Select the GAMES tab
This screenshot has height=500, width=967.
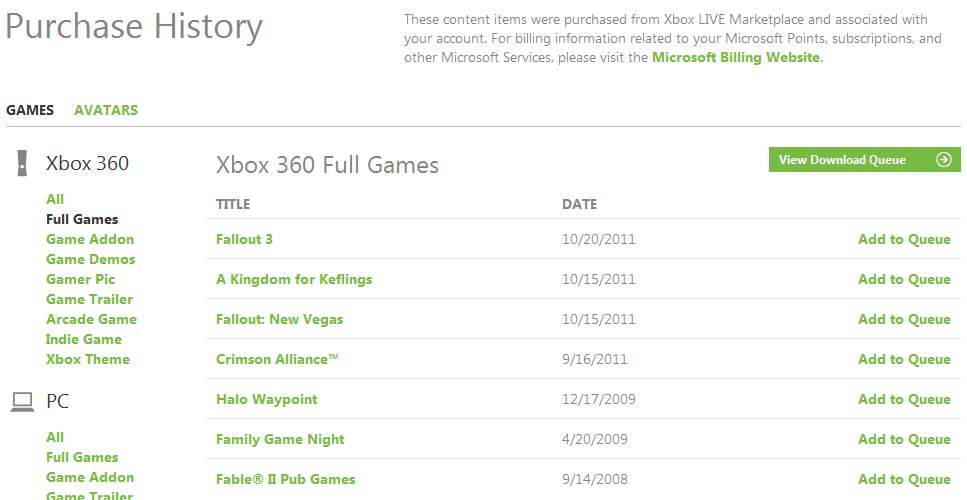30,110
